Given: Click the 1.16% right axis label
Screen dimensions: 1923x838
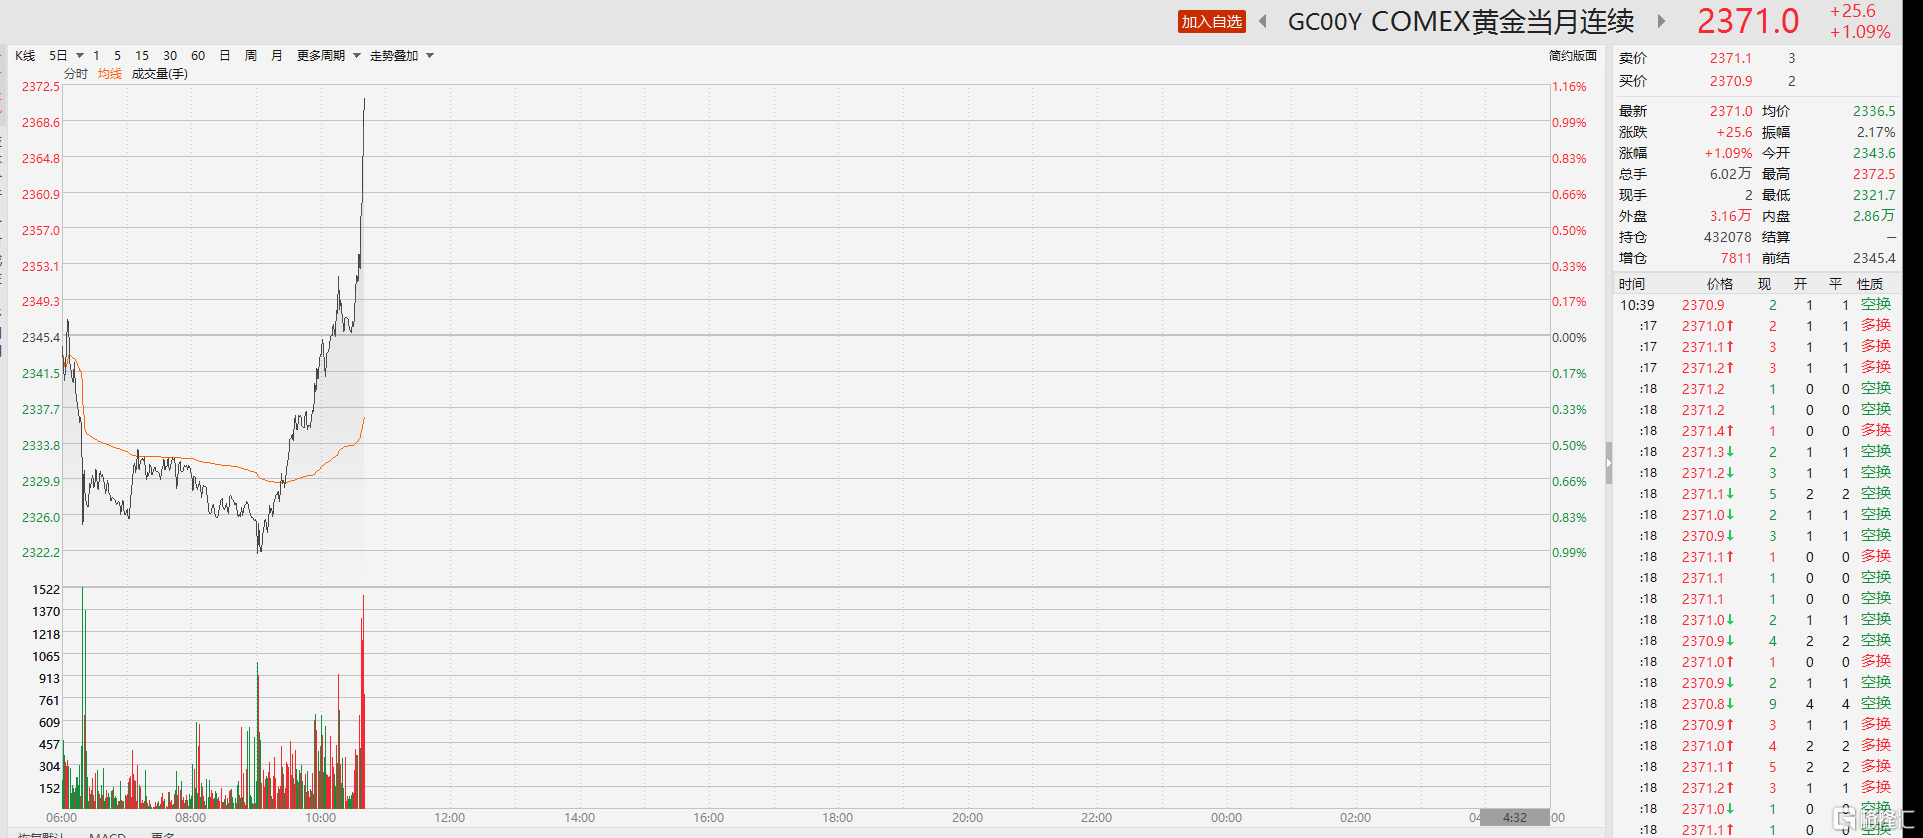Looking at the screenshot, I should pyautogui.click(x=1569, y=87).
